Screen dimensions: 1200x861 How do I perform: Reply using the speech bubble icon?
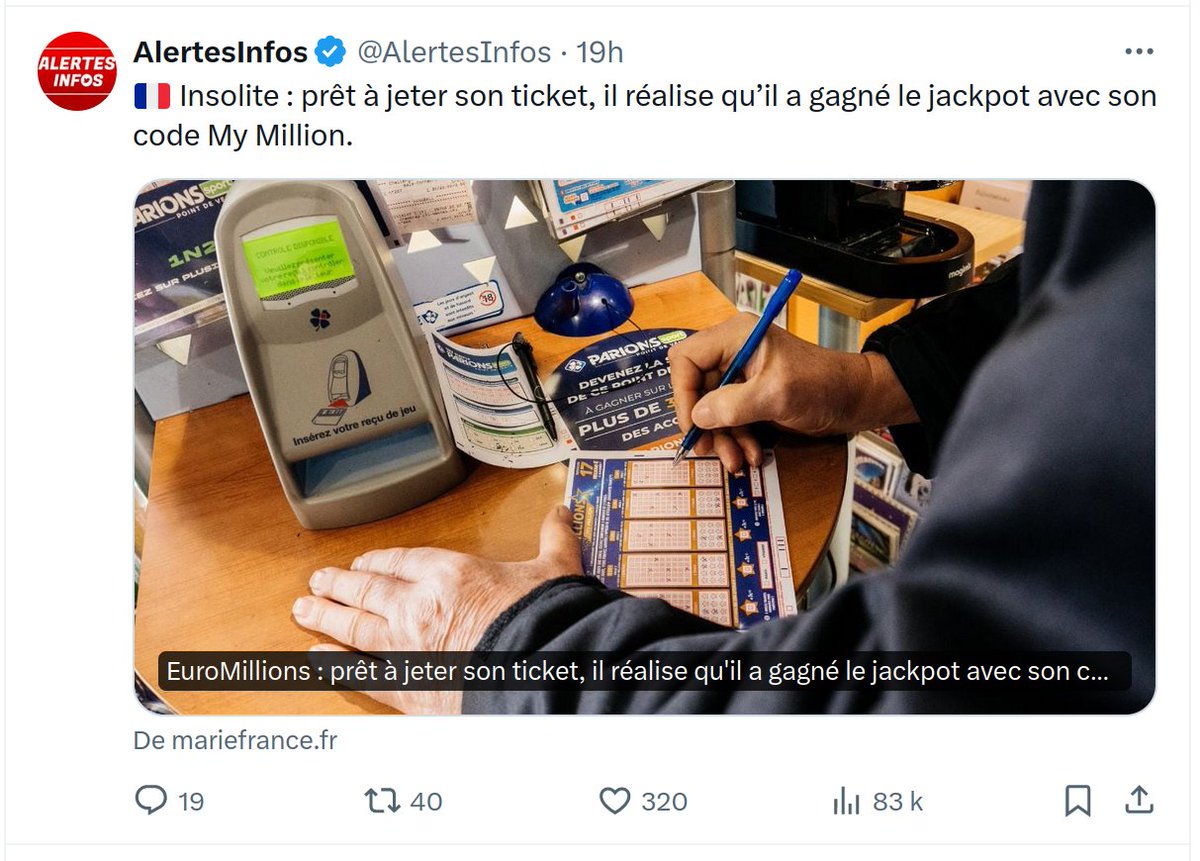[x=150, y=801]
